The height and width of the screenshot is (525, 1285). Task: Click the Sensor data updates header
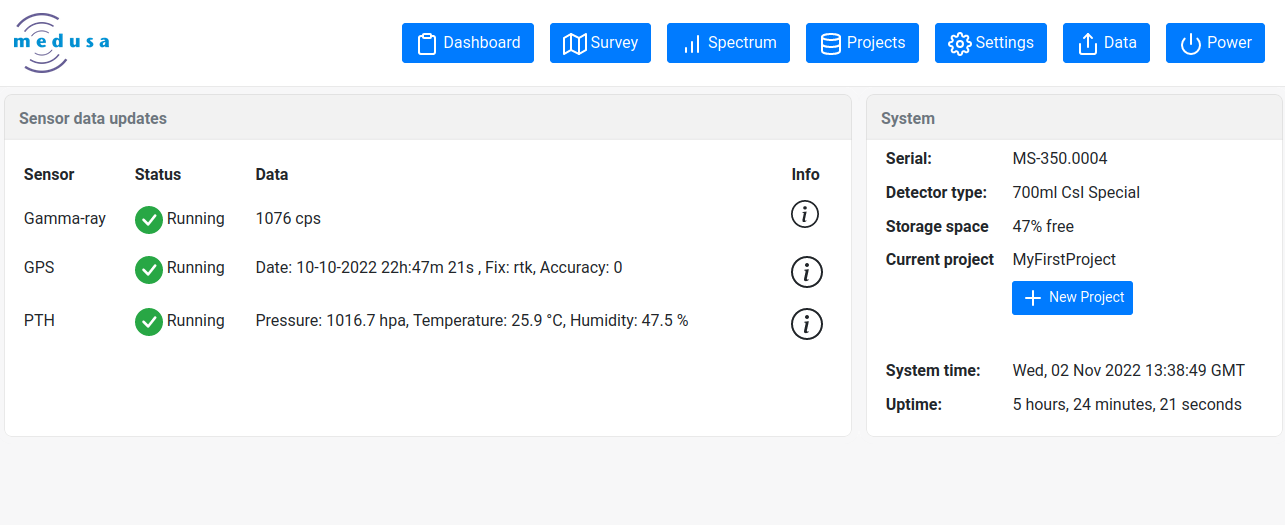click(93, 118)
